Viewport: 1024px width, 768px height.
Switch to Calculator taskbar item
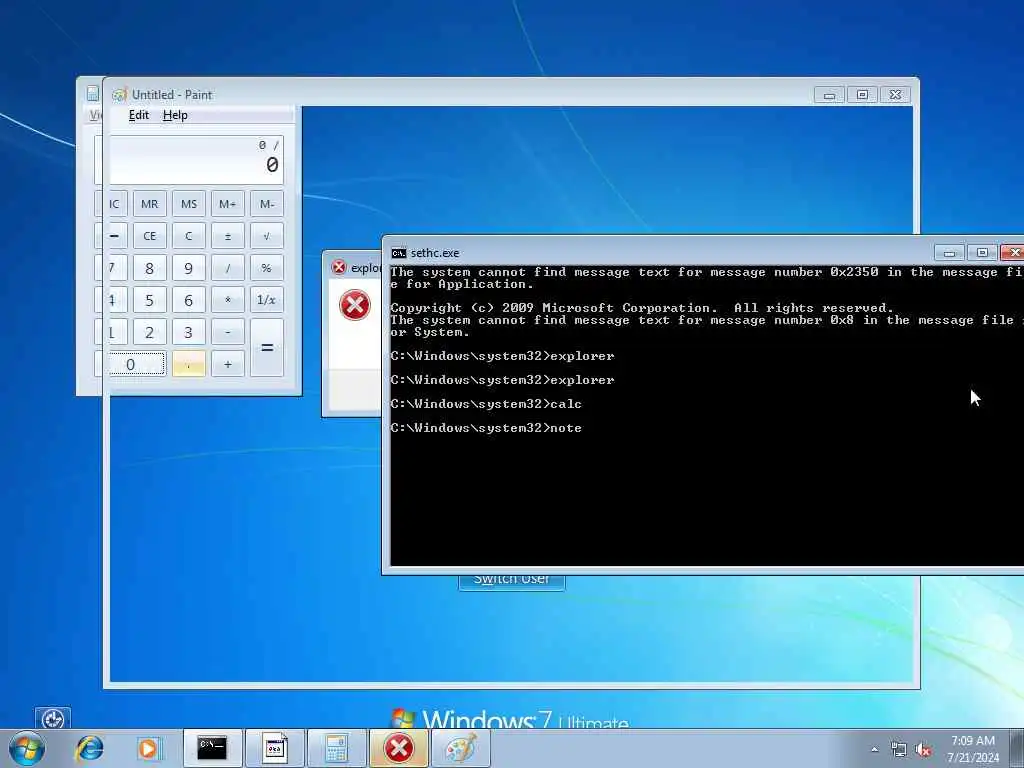336,748
